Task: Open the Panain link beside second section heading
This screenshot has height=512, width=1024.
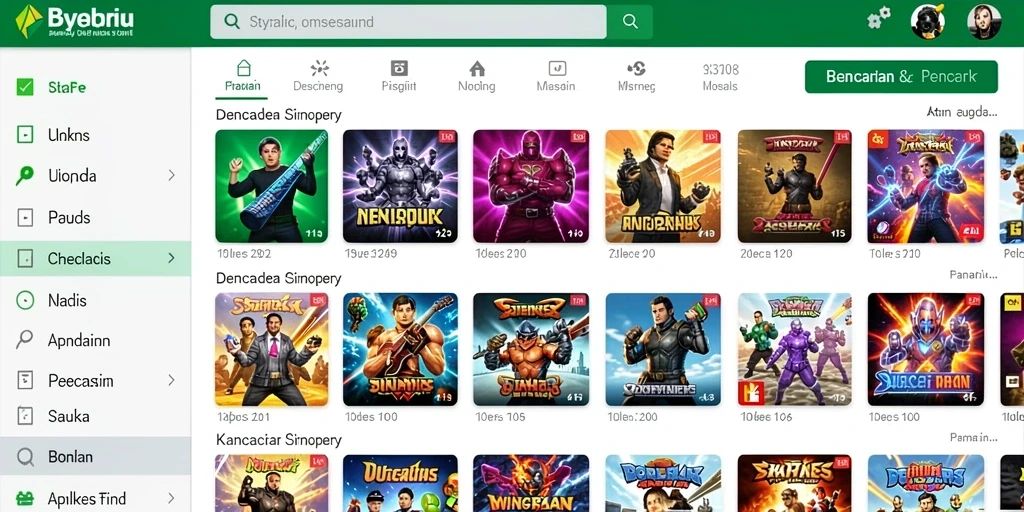Action: 973,275
